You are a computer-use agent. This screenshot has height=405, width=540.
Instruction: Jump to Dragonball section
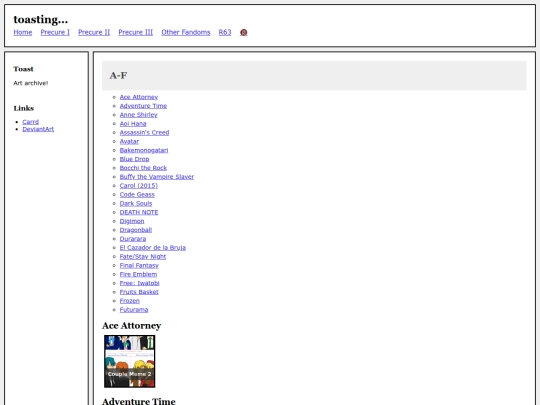pyautogui.click(x=136, y=230)
